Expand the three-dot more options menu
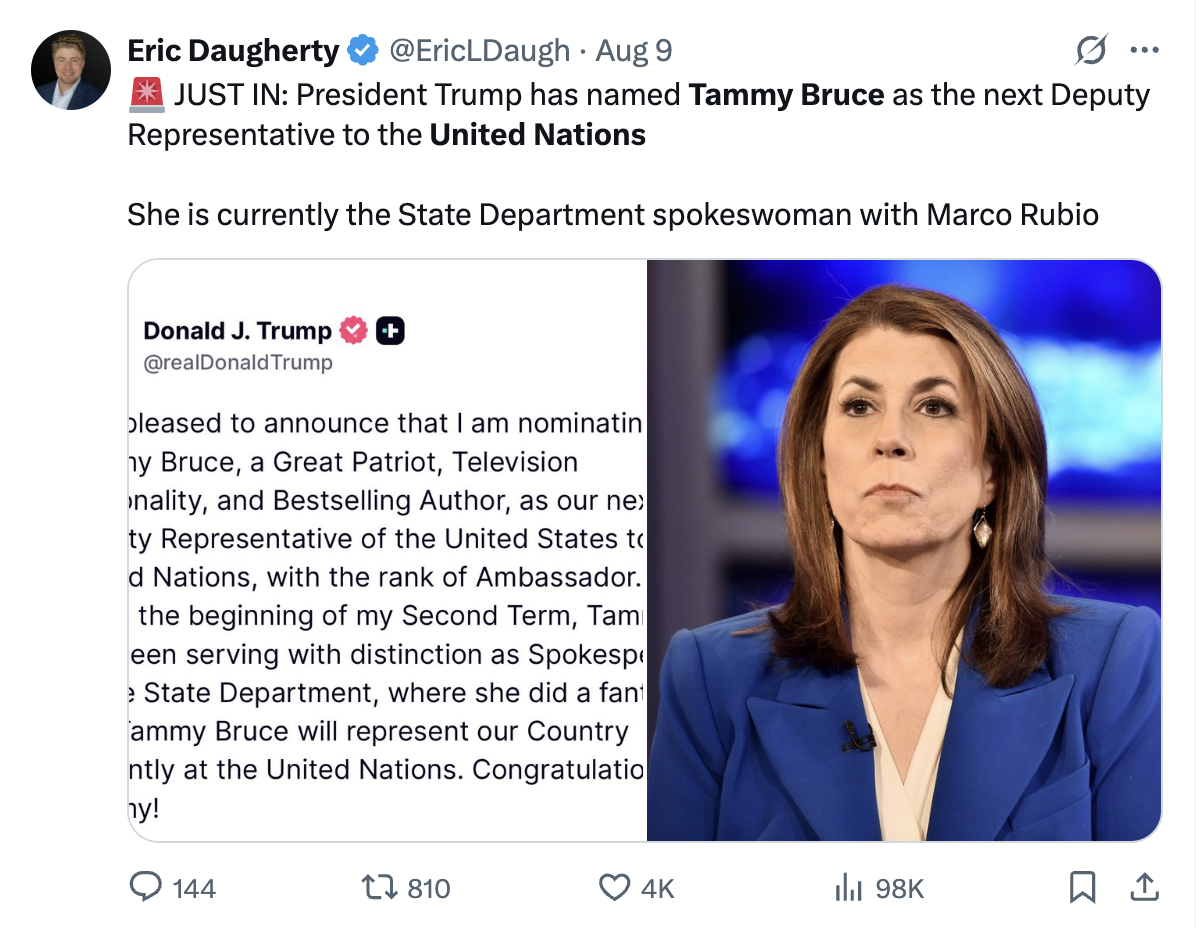Image resolution: width=1196 pixels, height=928 pixels. pos(1143,50)
